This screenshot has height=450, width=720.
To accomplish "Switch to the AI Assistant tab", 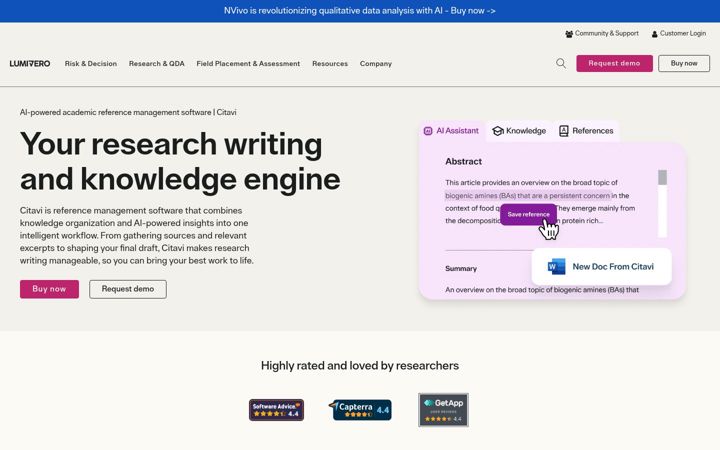I will pyautogui.click(x=451, y=131).
